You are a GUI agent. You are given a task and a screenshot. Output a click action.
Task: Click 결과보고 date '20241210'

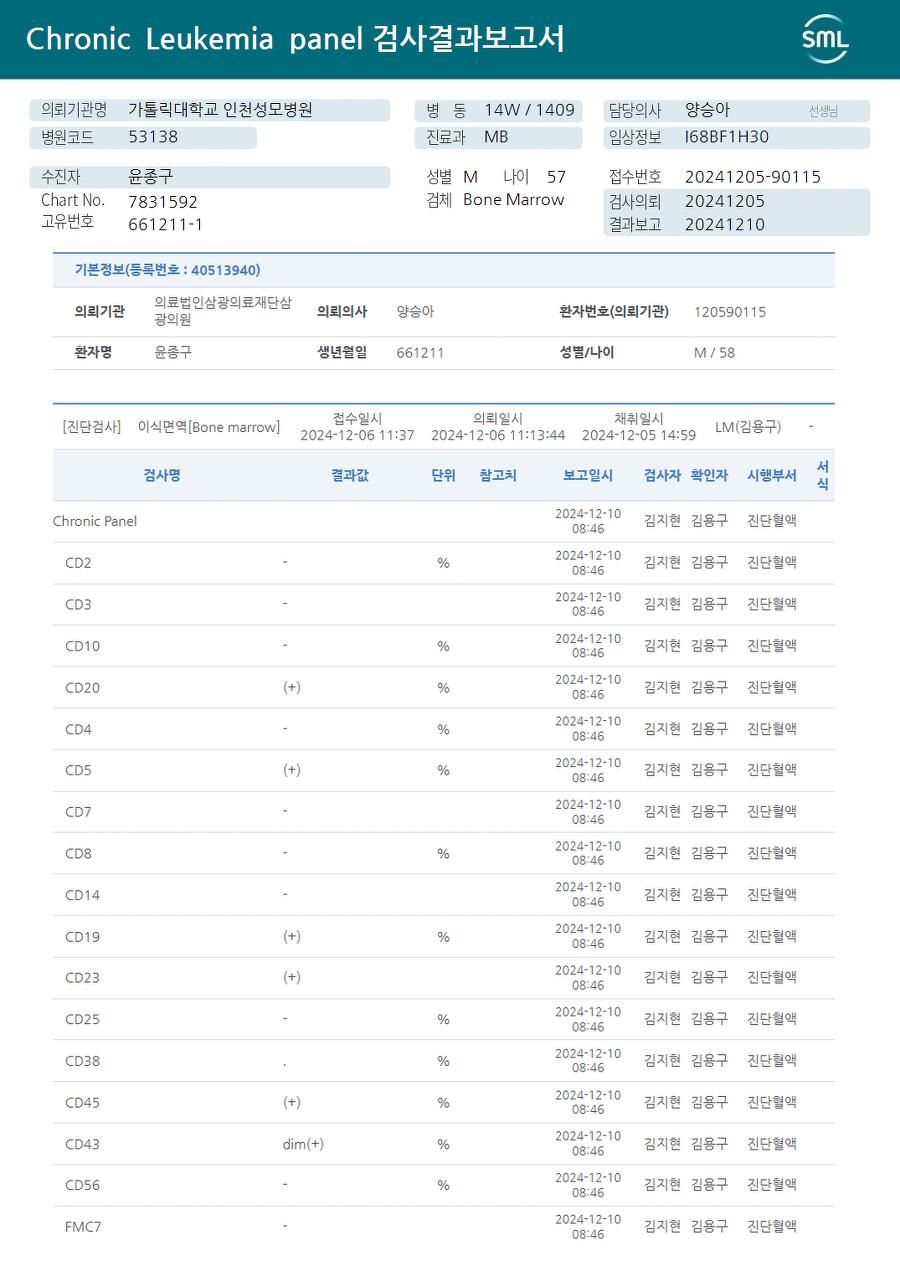point(725,225)
